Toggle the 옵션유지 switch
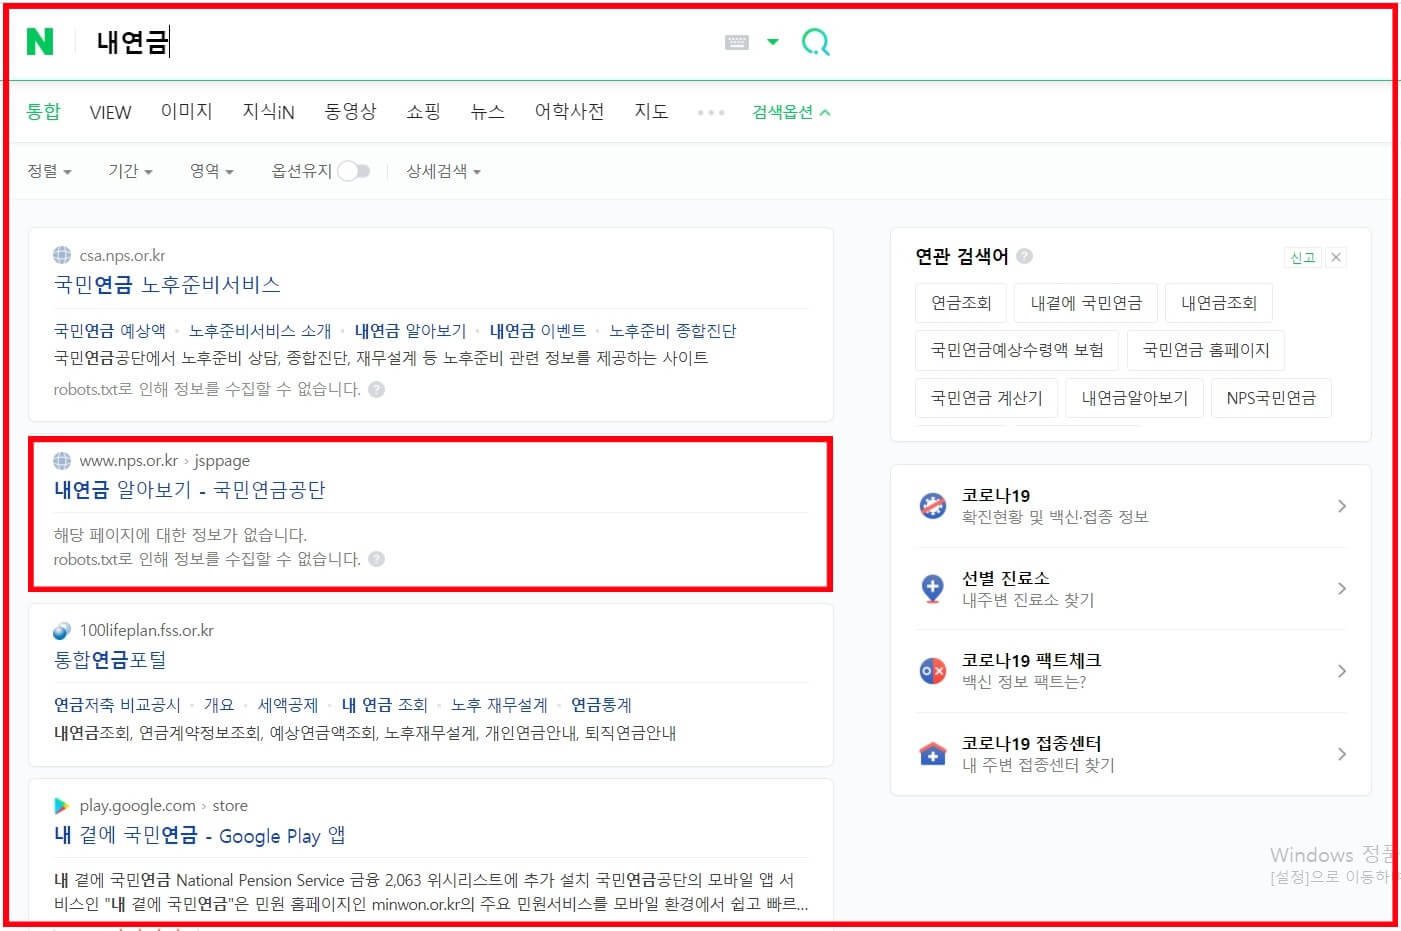The height and width of the screenshot is (931, 1401). (x=354, y=171)
